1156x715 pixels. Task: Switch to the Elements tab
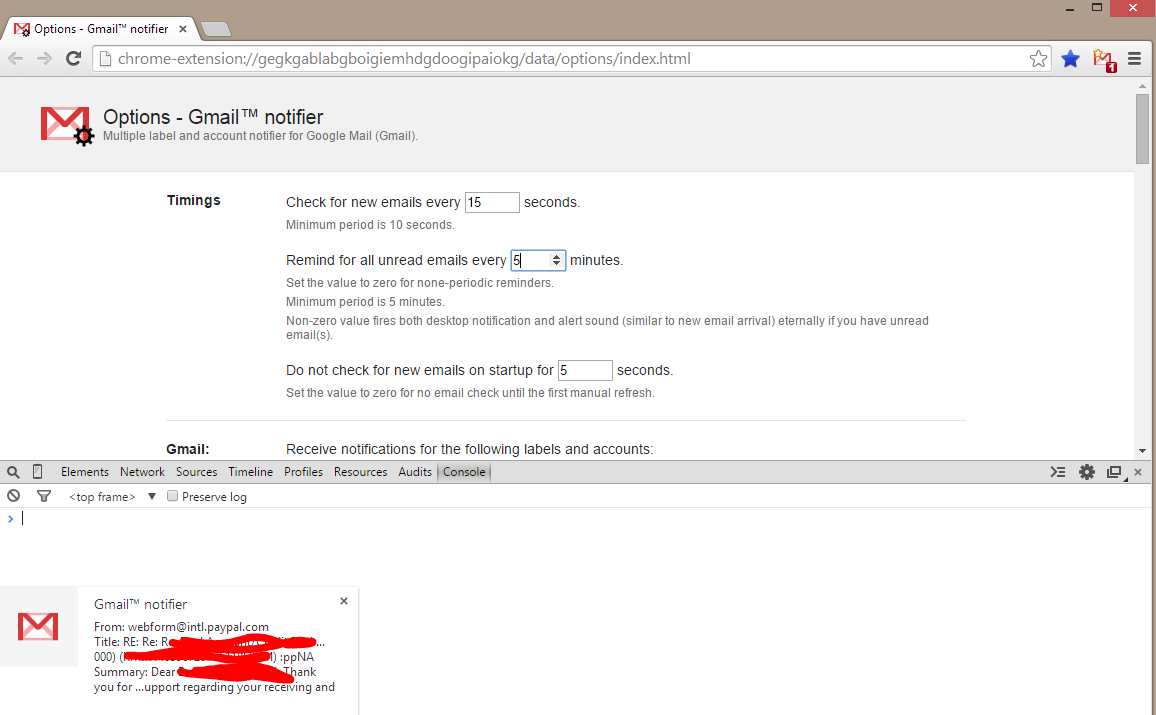coord(85,471)
